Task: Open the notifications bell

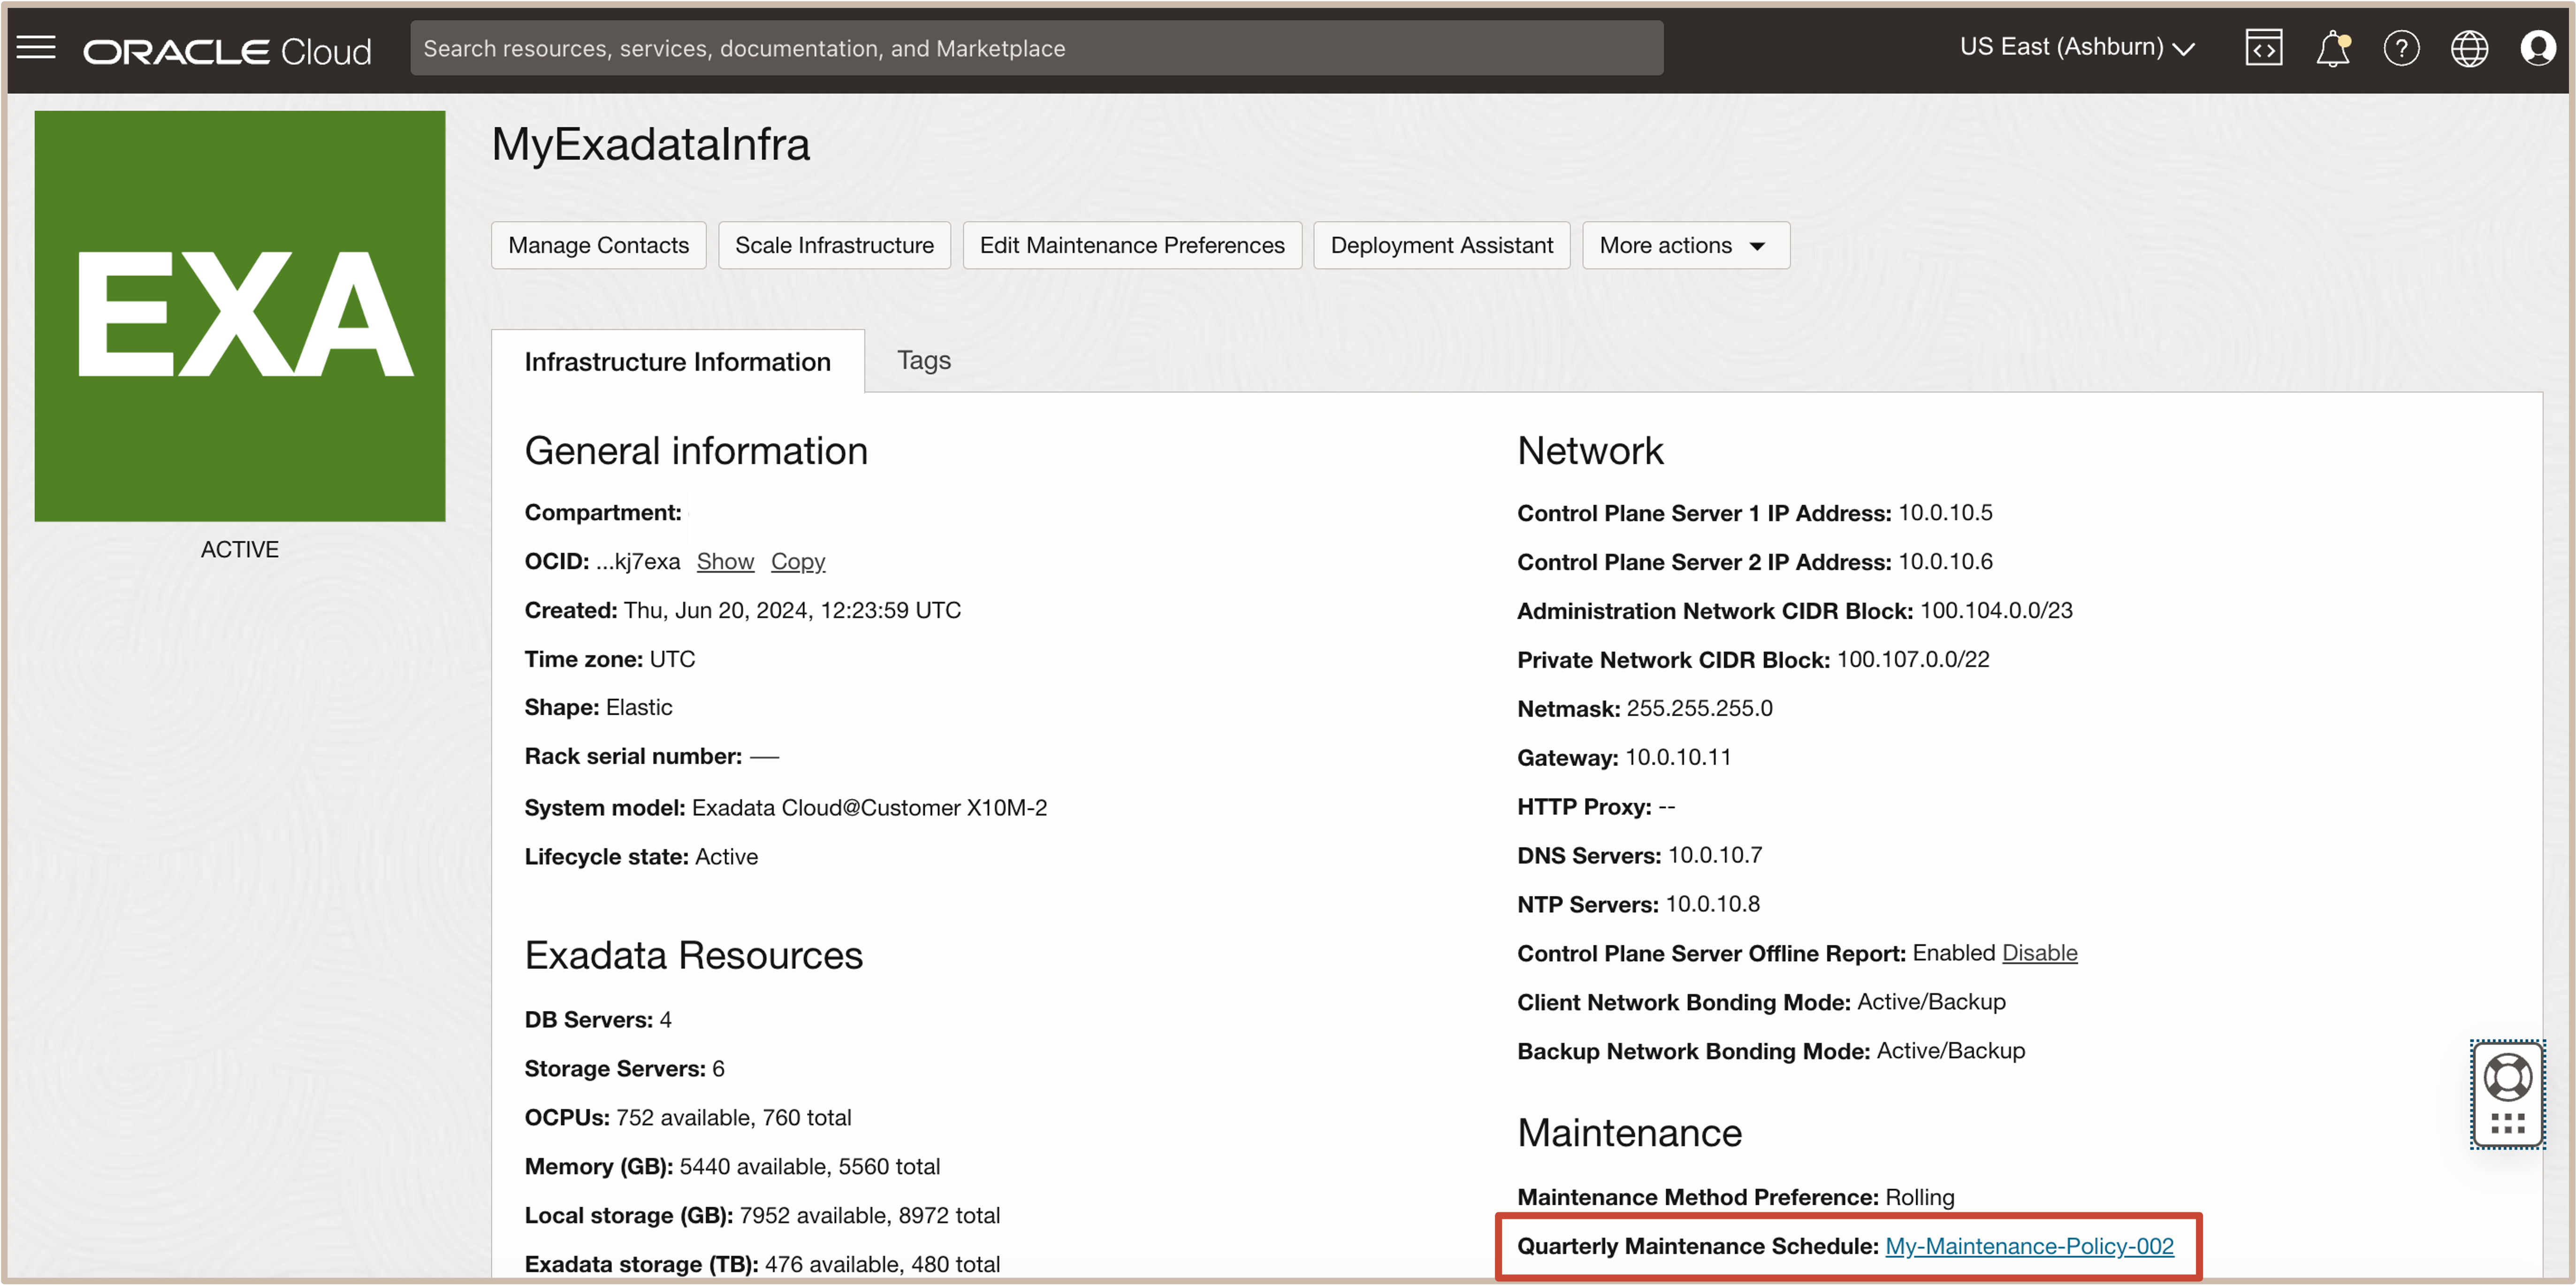Action: click(2332, 47)
